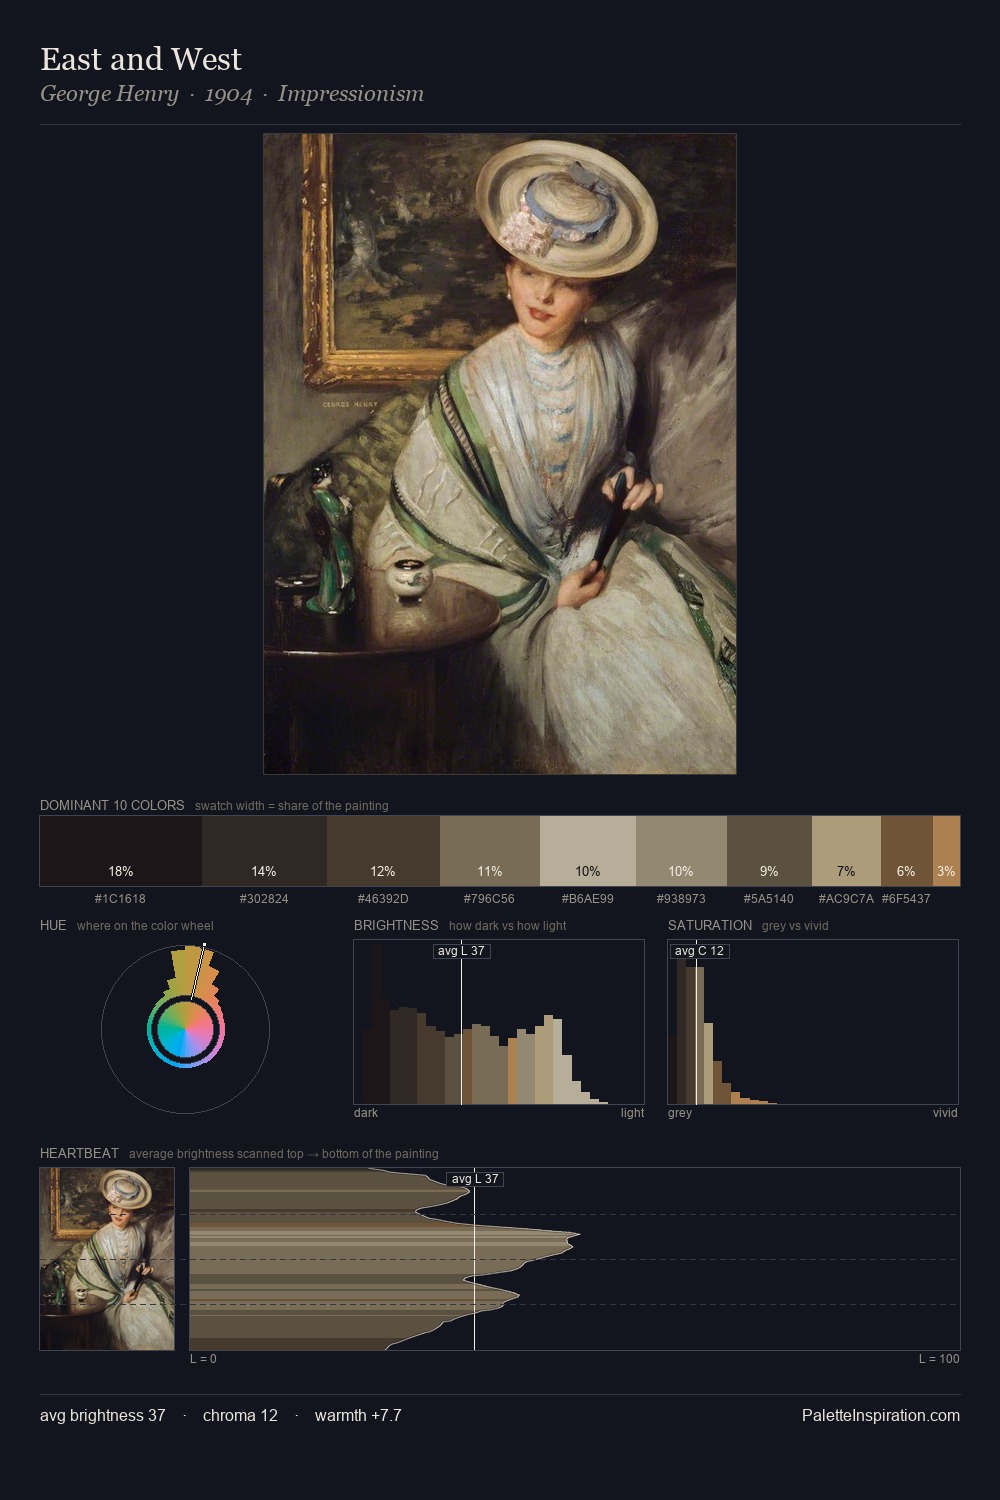The height and width of the screenshot is (1500, 1000).
Task: Click hex code #1C1618
Action: pos(120,899)
